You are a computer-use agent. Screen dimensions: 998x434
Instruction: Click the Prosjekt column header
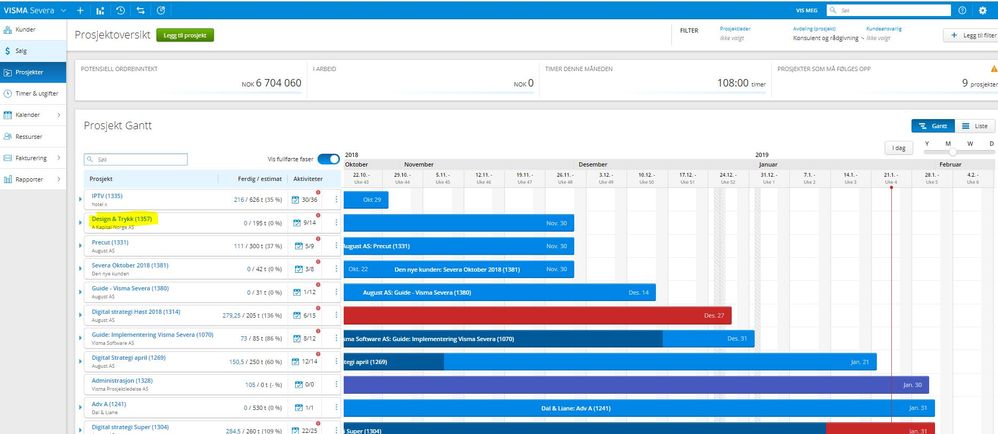tap(101, 179)
